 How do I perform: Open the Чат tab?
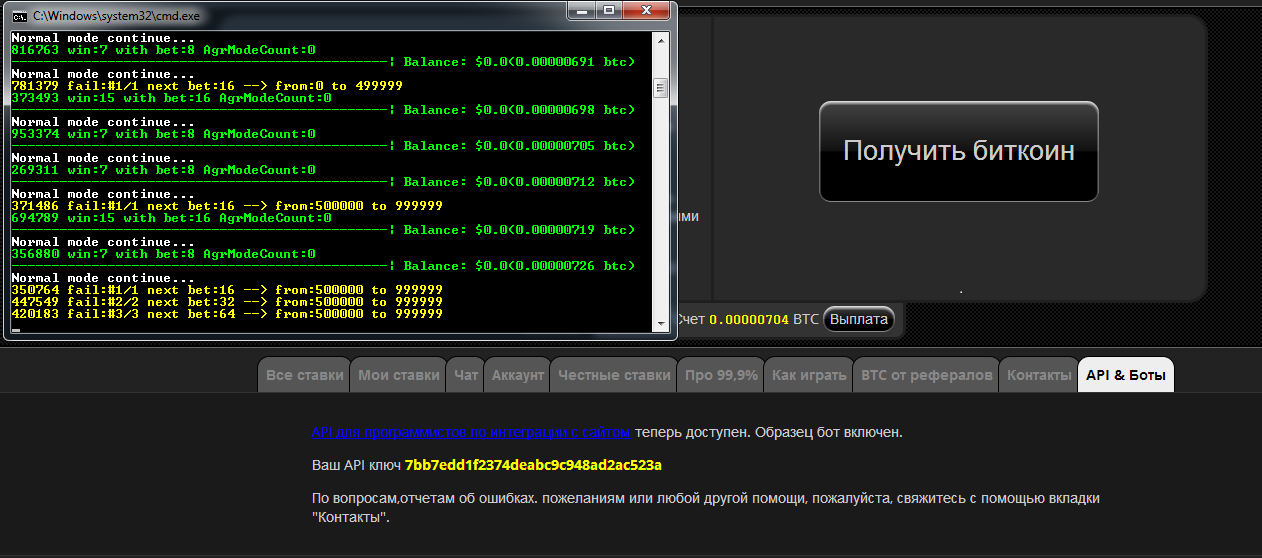pyautogui.click(x=466, y=375)
